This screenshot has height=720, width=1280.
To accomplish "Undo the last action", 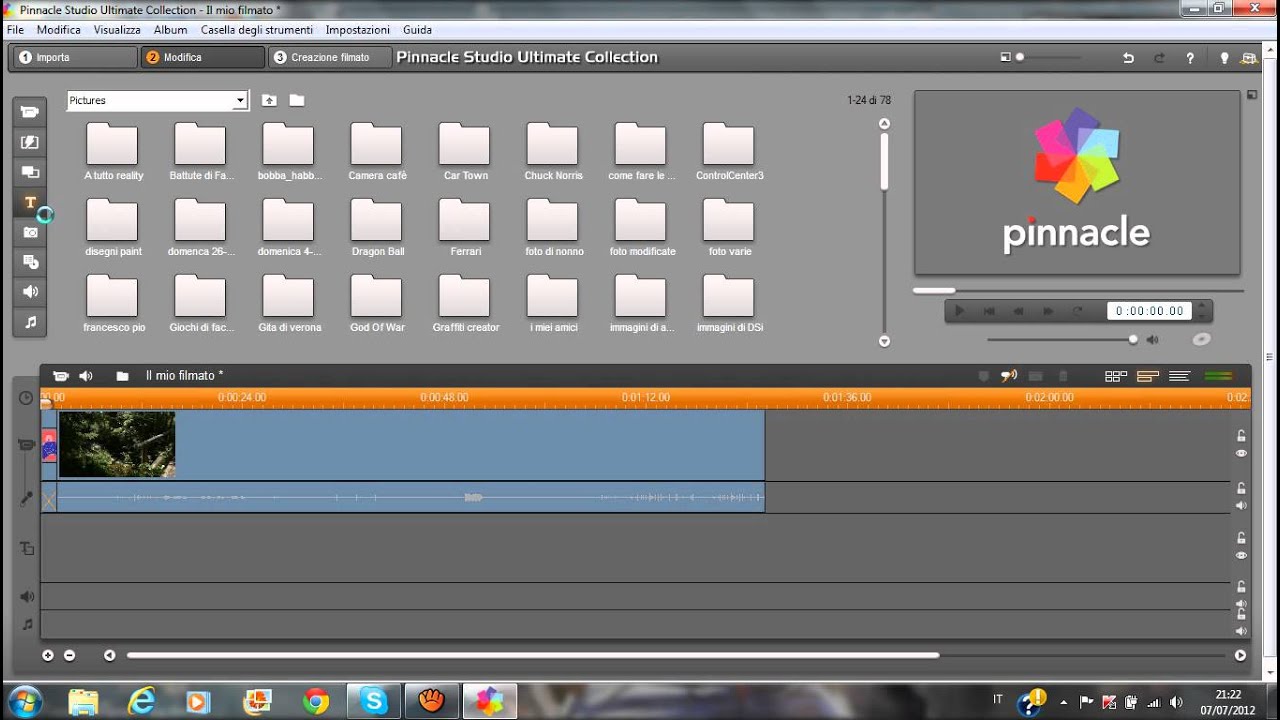I will (1128, 58).
